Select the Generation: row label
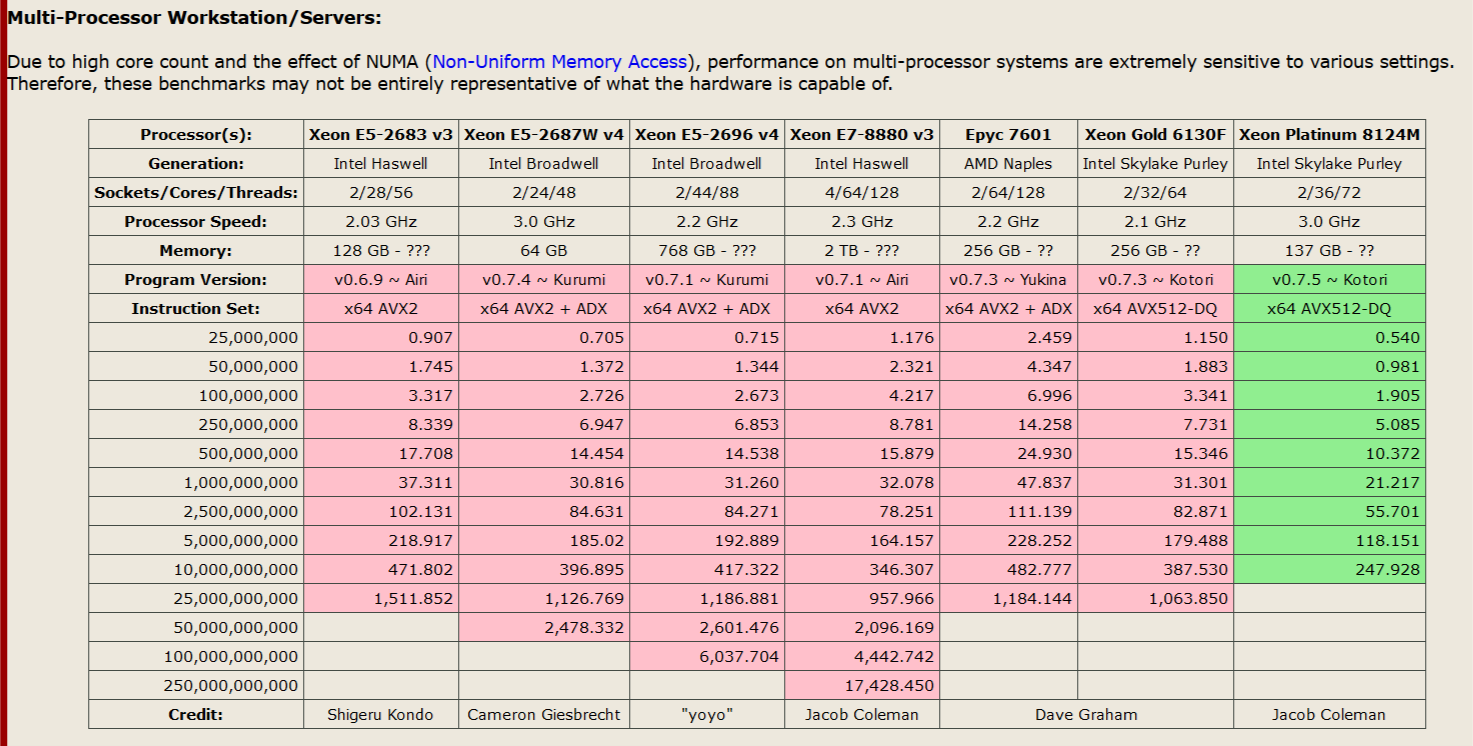 click(x=196, y=164)
